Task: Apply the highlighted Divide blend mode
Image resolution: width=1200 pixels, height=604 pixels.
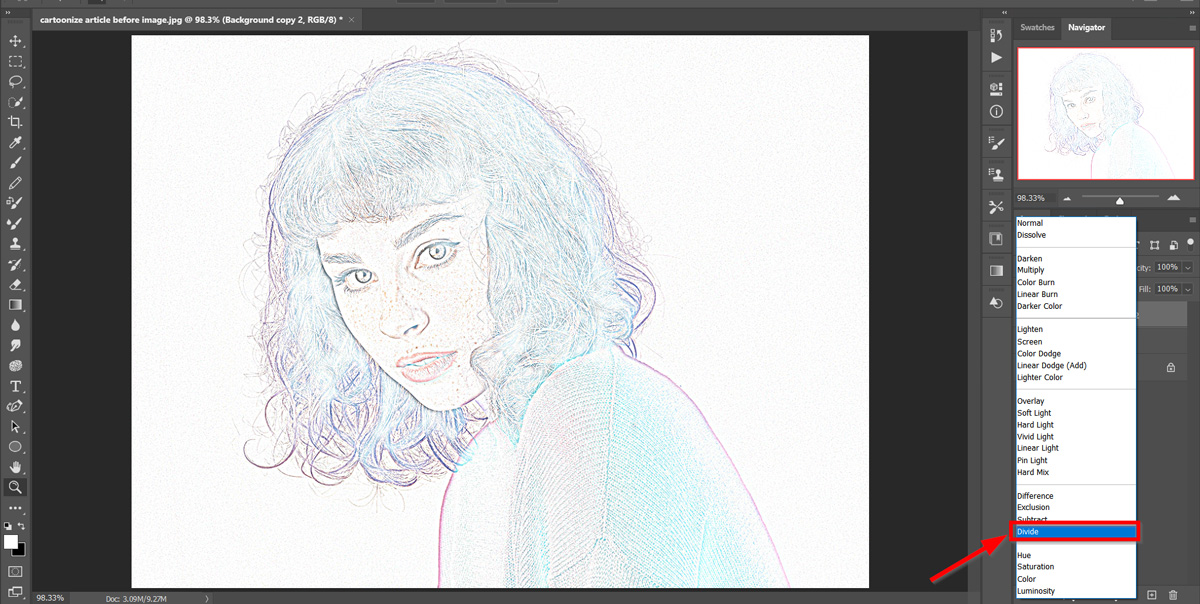Action: (x=1030, y=531)
